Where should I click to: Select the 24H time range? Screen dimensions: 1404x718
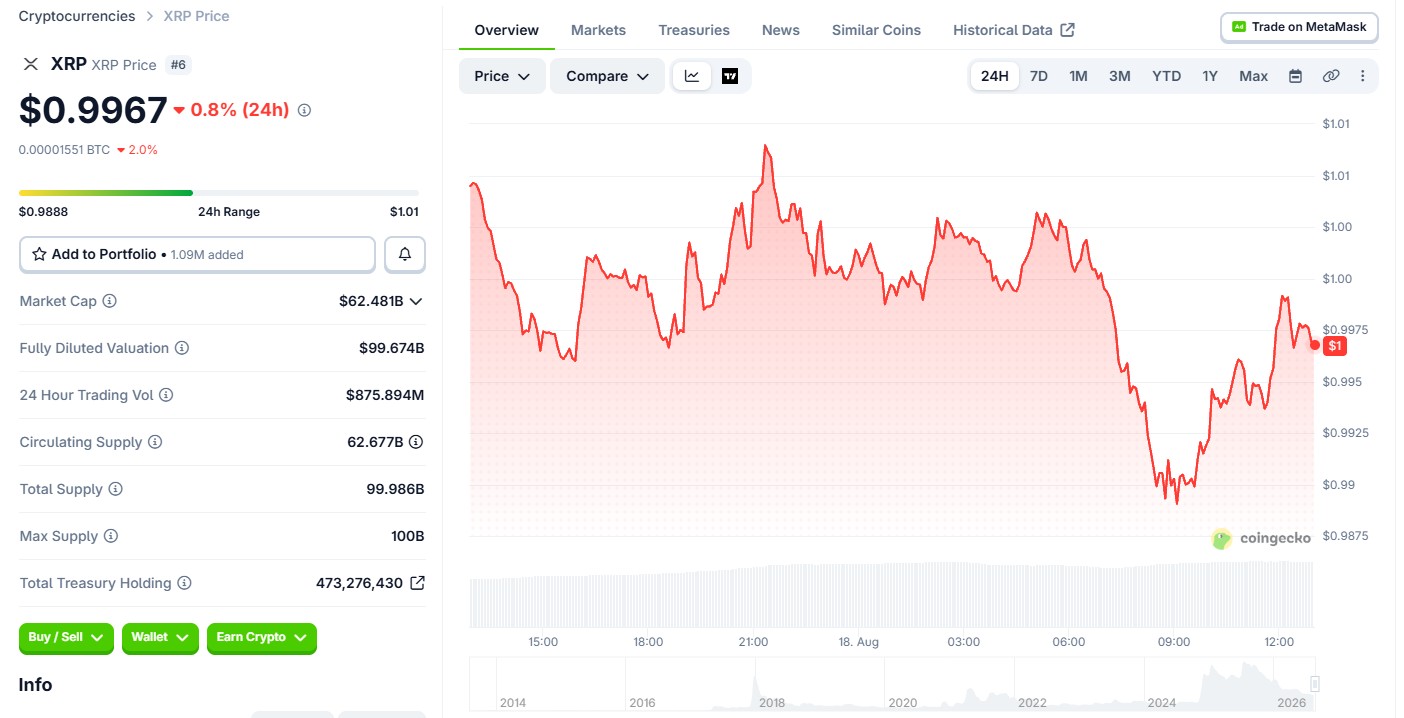pos(995,76)
